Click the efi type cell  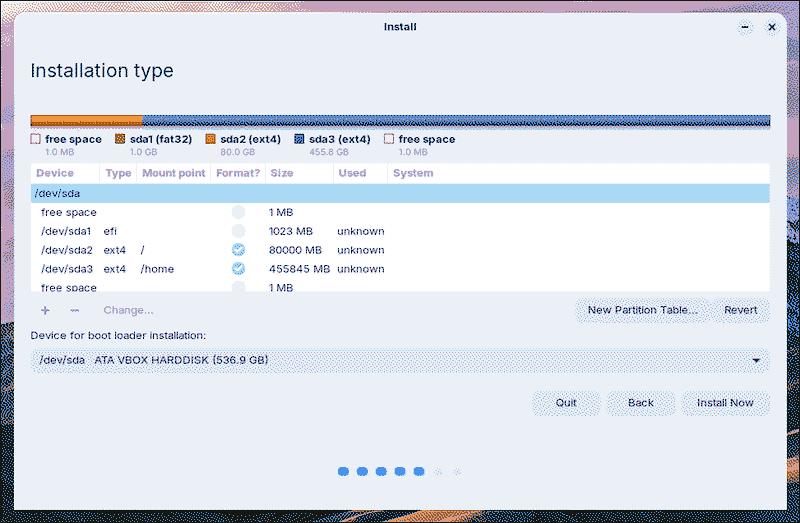tap(110, 231)
